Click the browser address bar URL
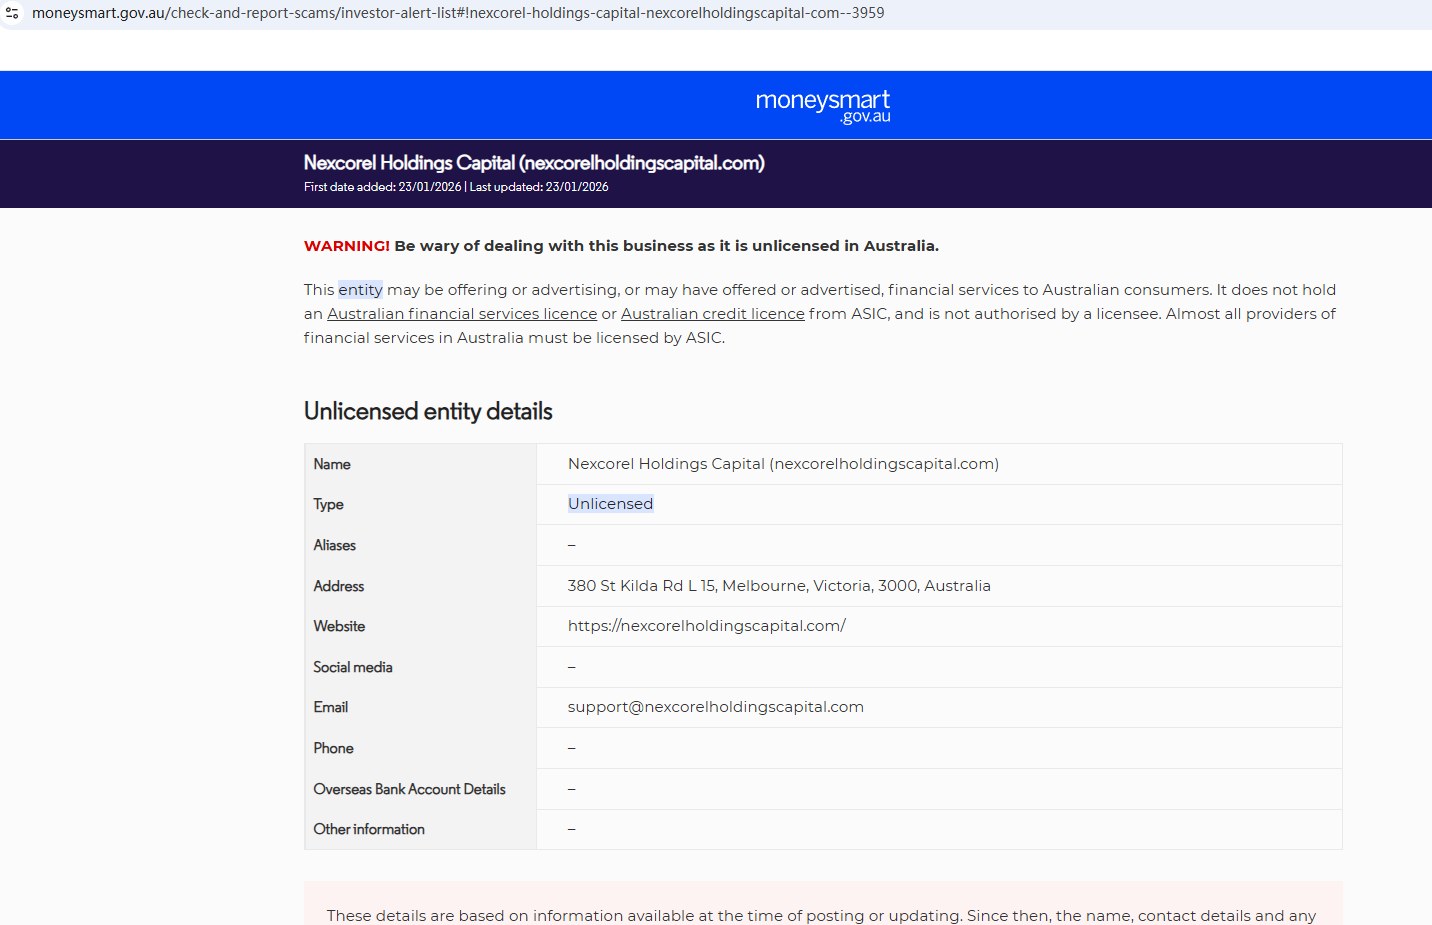The height and width of the screenshot is (925, 1432). coord(458,13)
